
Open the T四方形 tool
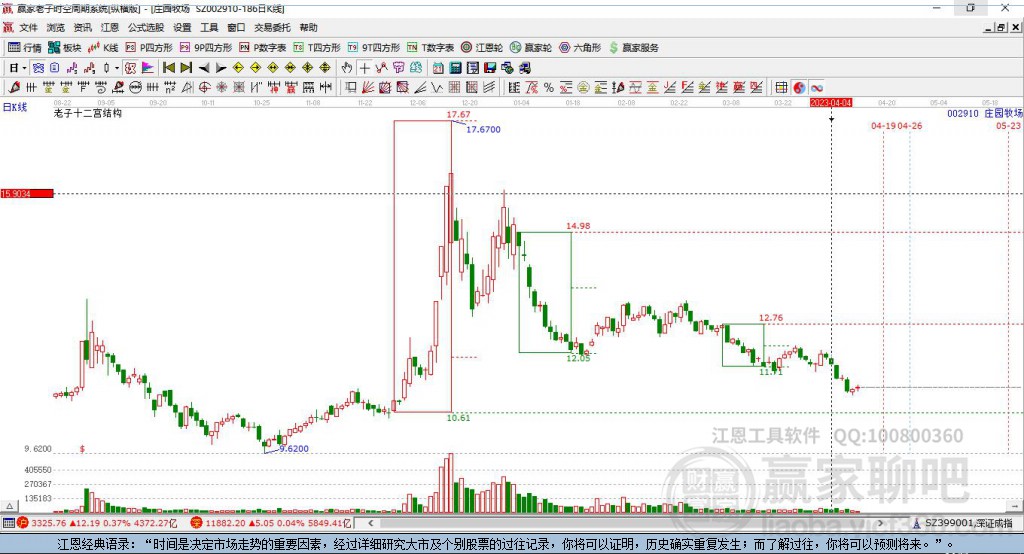click(317, 48)
